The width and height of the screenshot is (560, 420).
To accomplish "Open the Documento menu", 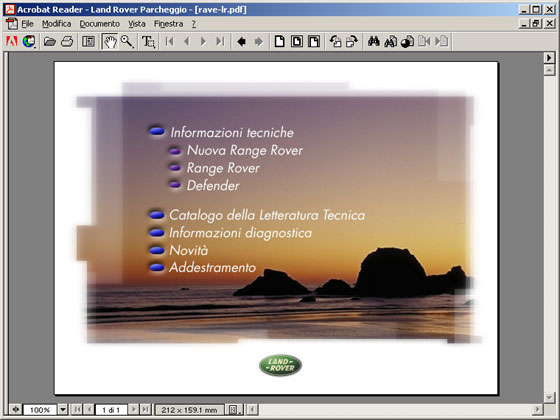I will (100, 24).
